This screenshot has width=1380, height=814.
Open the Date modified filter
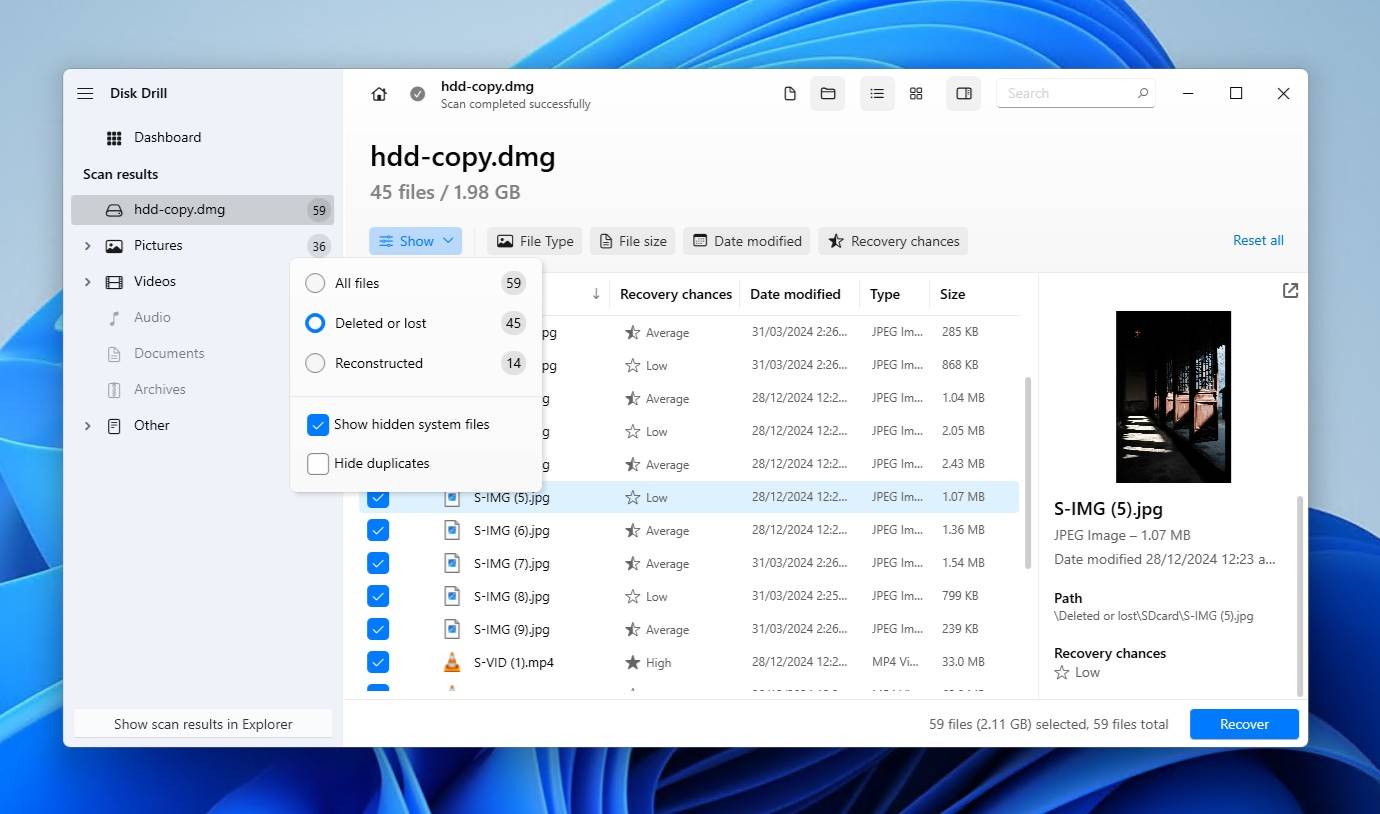tap(748, 241)
